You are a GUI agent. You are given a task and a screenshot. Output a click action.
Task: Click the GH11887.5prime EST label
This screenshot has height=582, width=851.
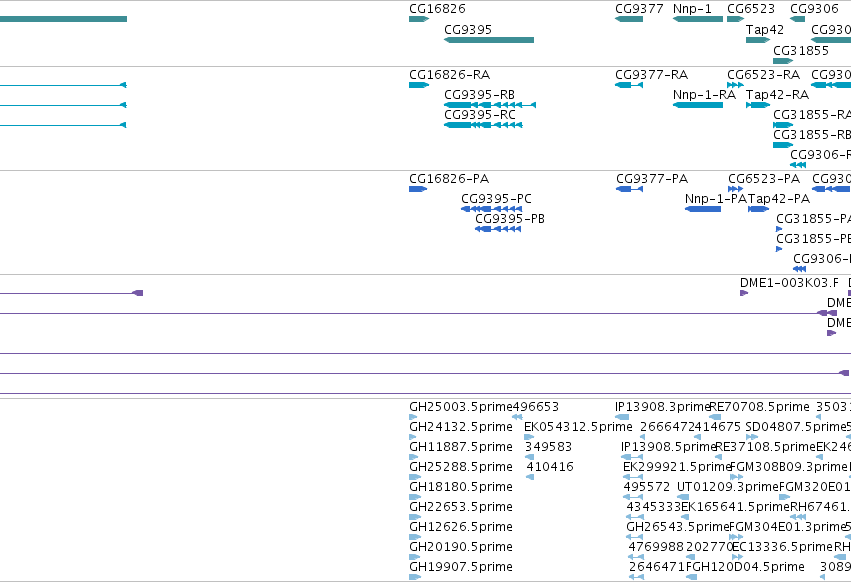[x=461, y=447]
